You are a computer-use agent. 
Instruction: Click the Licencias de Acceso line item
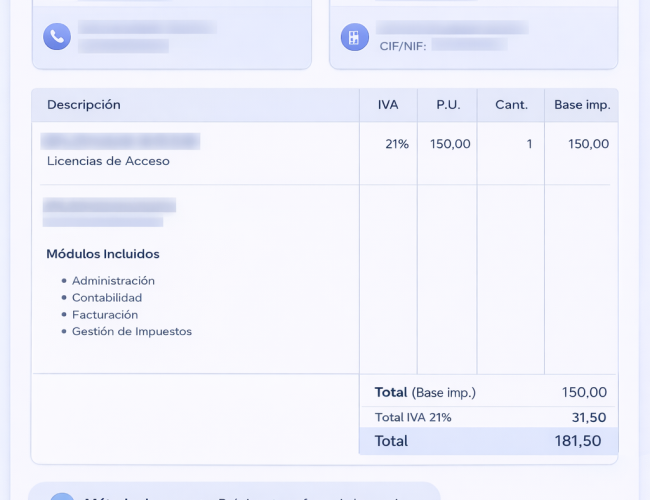point(108,161)
